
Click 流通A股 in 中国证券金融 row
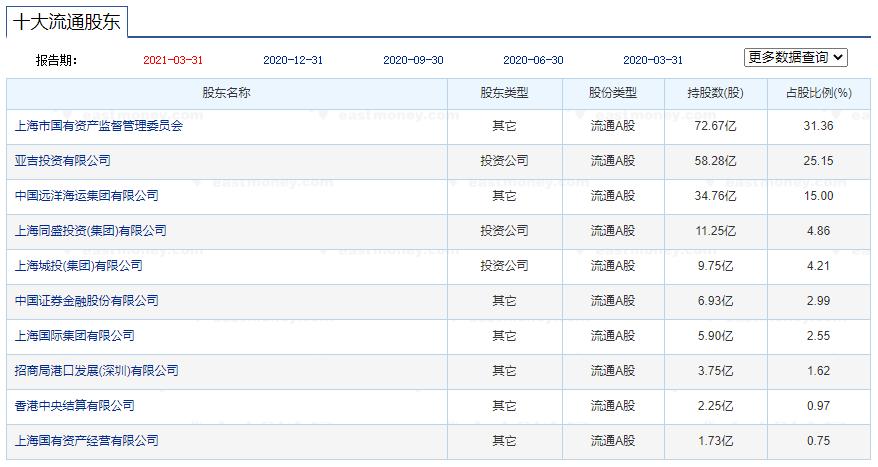(613, 301)
